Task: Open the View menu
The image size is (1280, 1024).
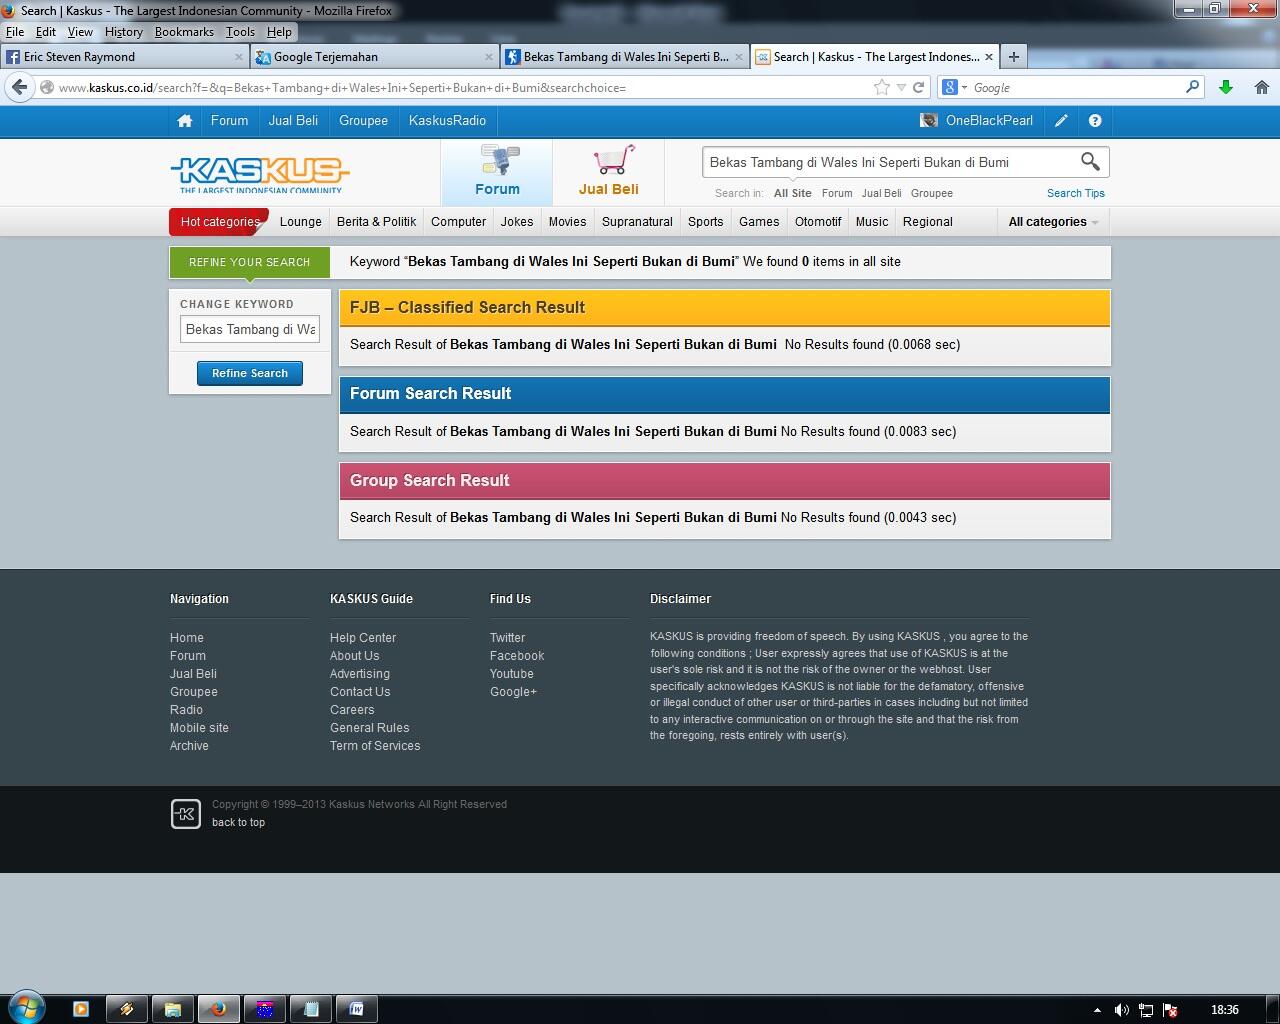Action: 80,32
